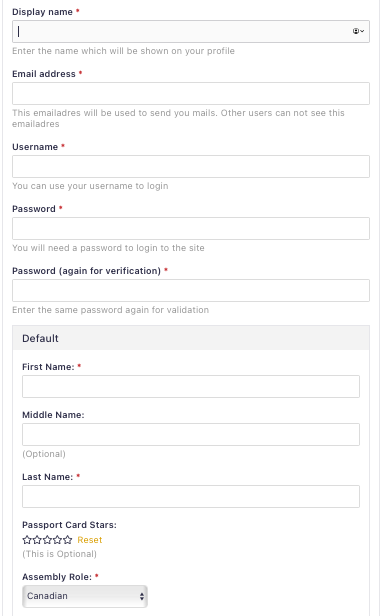Click the Passport Card Stars label
This screenshot has width=384, height=616.
point(69,525)
